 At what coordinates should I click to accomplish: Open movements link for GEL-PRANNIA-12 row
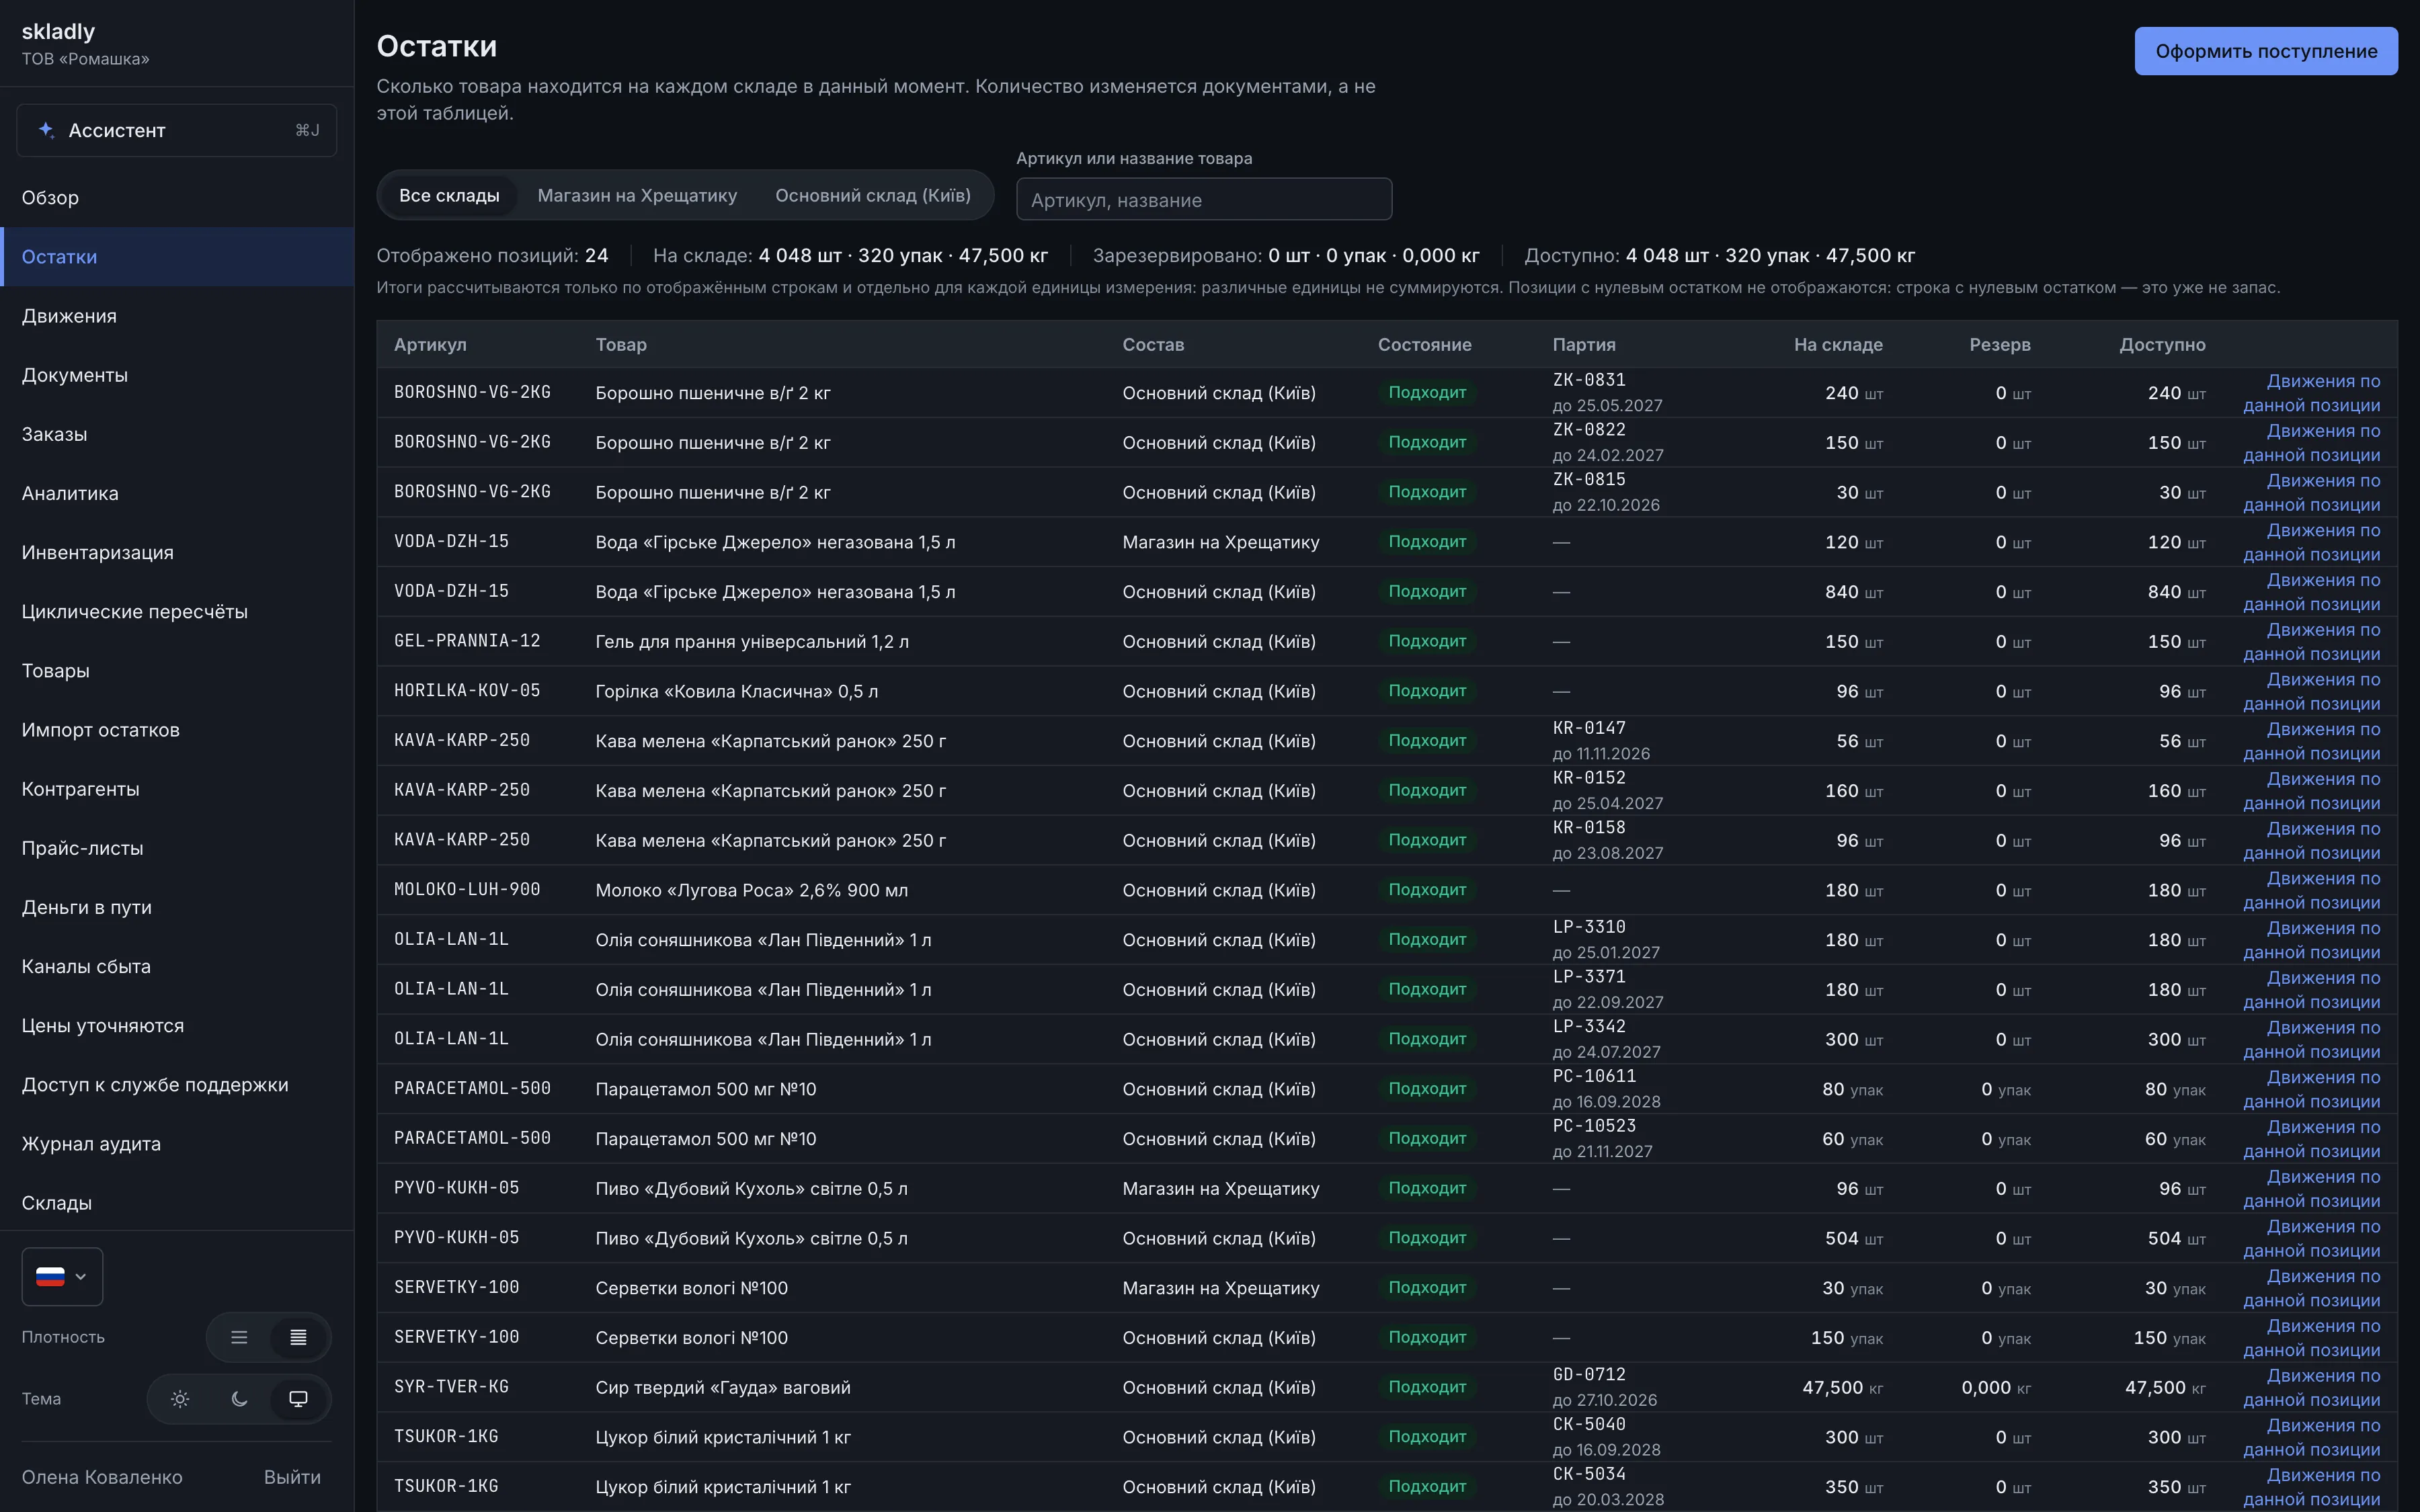pos(2311,641)
